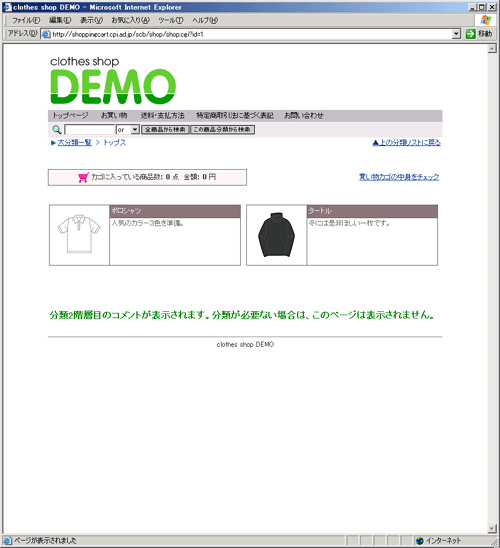This screenshot has height=548, width=500.
Task: Follow the 大分類一覧 breadcrumb link
Action: point(74,143)
